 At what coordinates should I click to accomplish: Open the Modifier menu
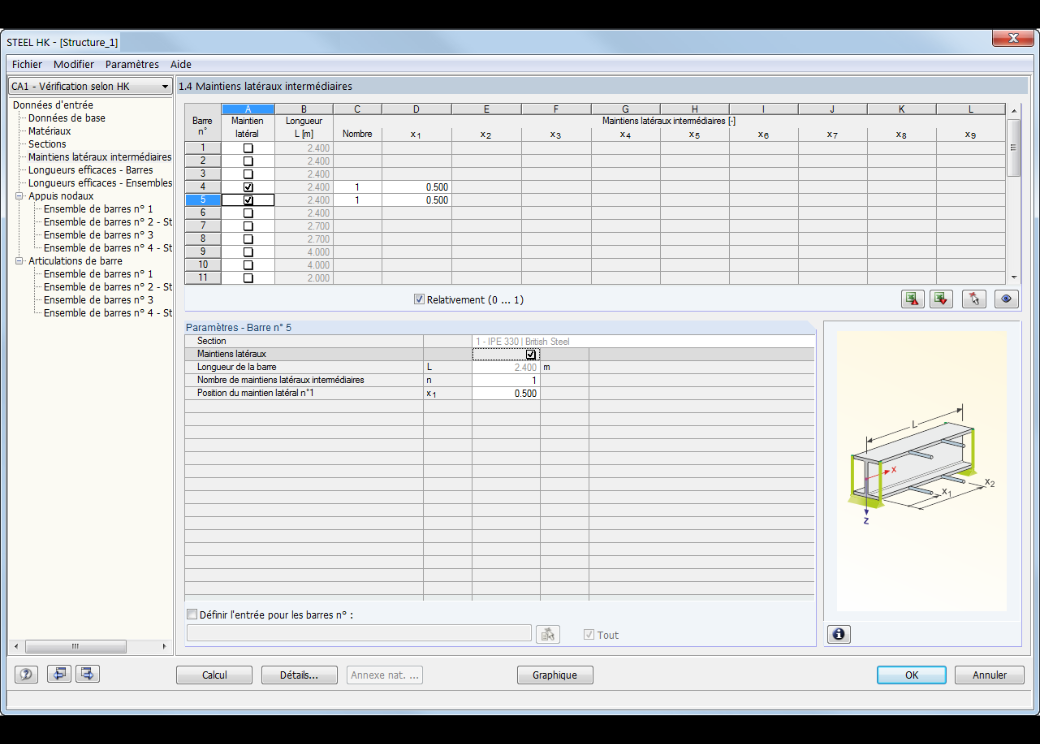[x=74, y=64]
